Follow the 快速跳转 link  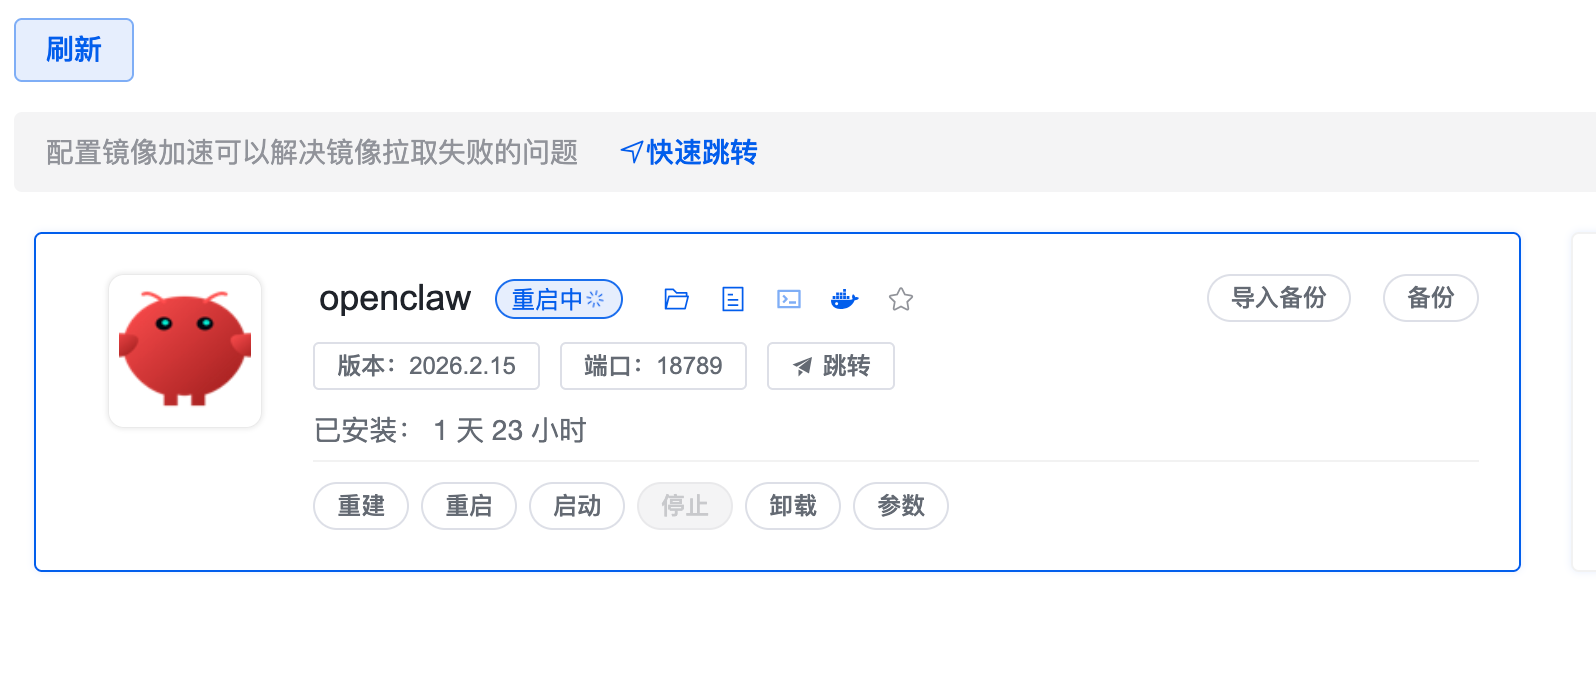[702, 152]
